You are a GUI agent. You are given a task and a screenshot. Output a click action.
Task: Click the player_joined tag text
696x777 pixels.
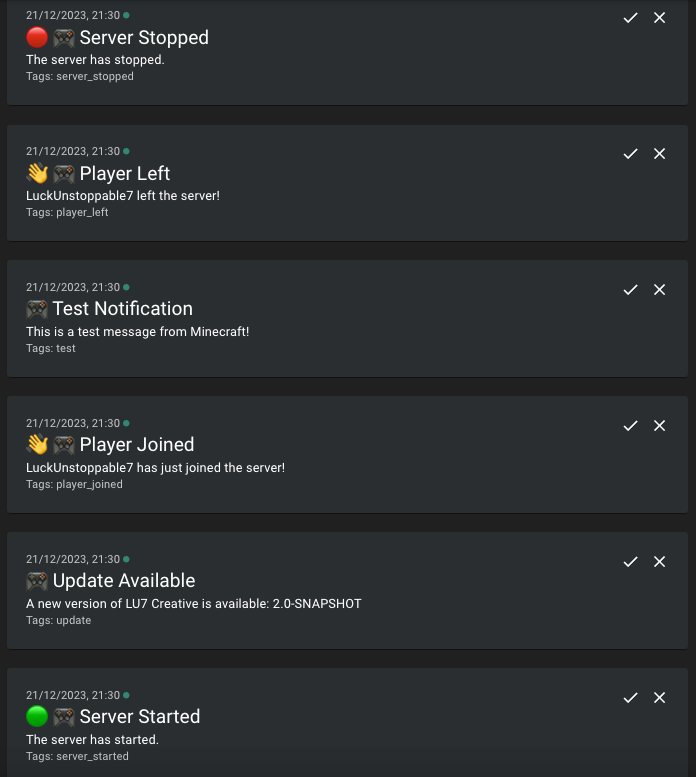pyautogui.click(x=89, y=484)
